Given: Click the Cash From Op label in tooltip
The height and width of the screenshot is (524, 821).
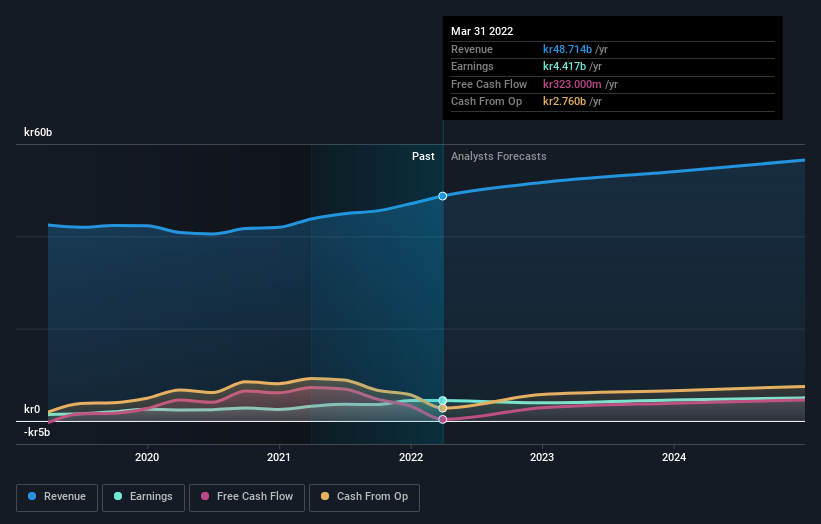Looking at the screenshot, I should [486, 102].
